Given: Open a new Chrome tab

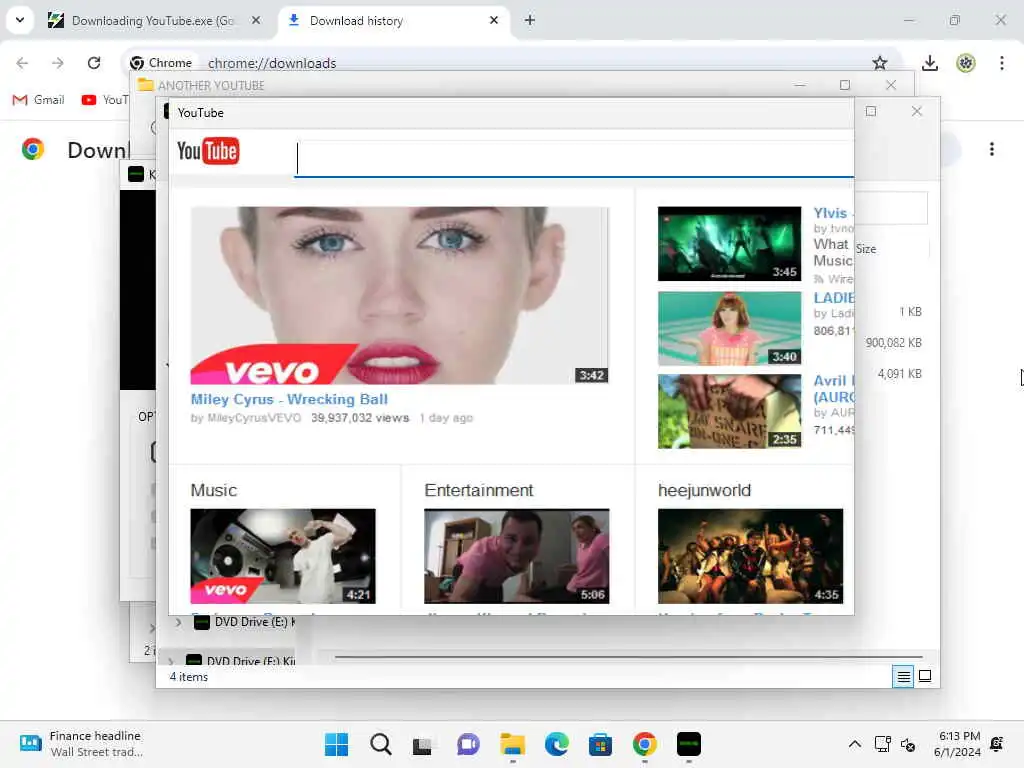Looking at the screenshot, I should coord(530,21).
